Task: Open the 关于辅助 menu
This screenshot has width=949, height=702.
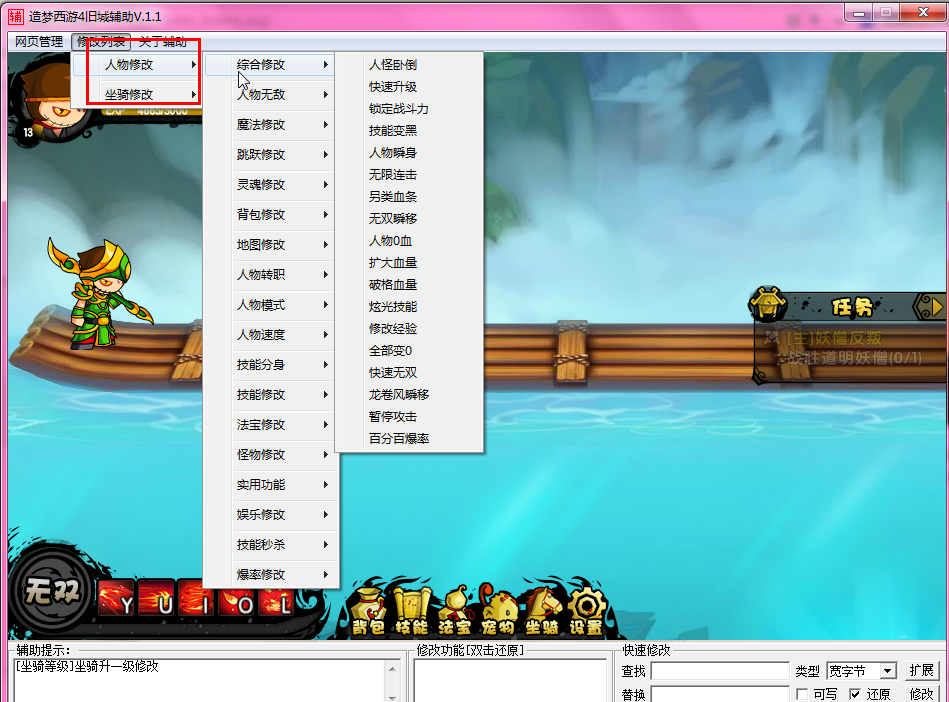Action: 163,42
